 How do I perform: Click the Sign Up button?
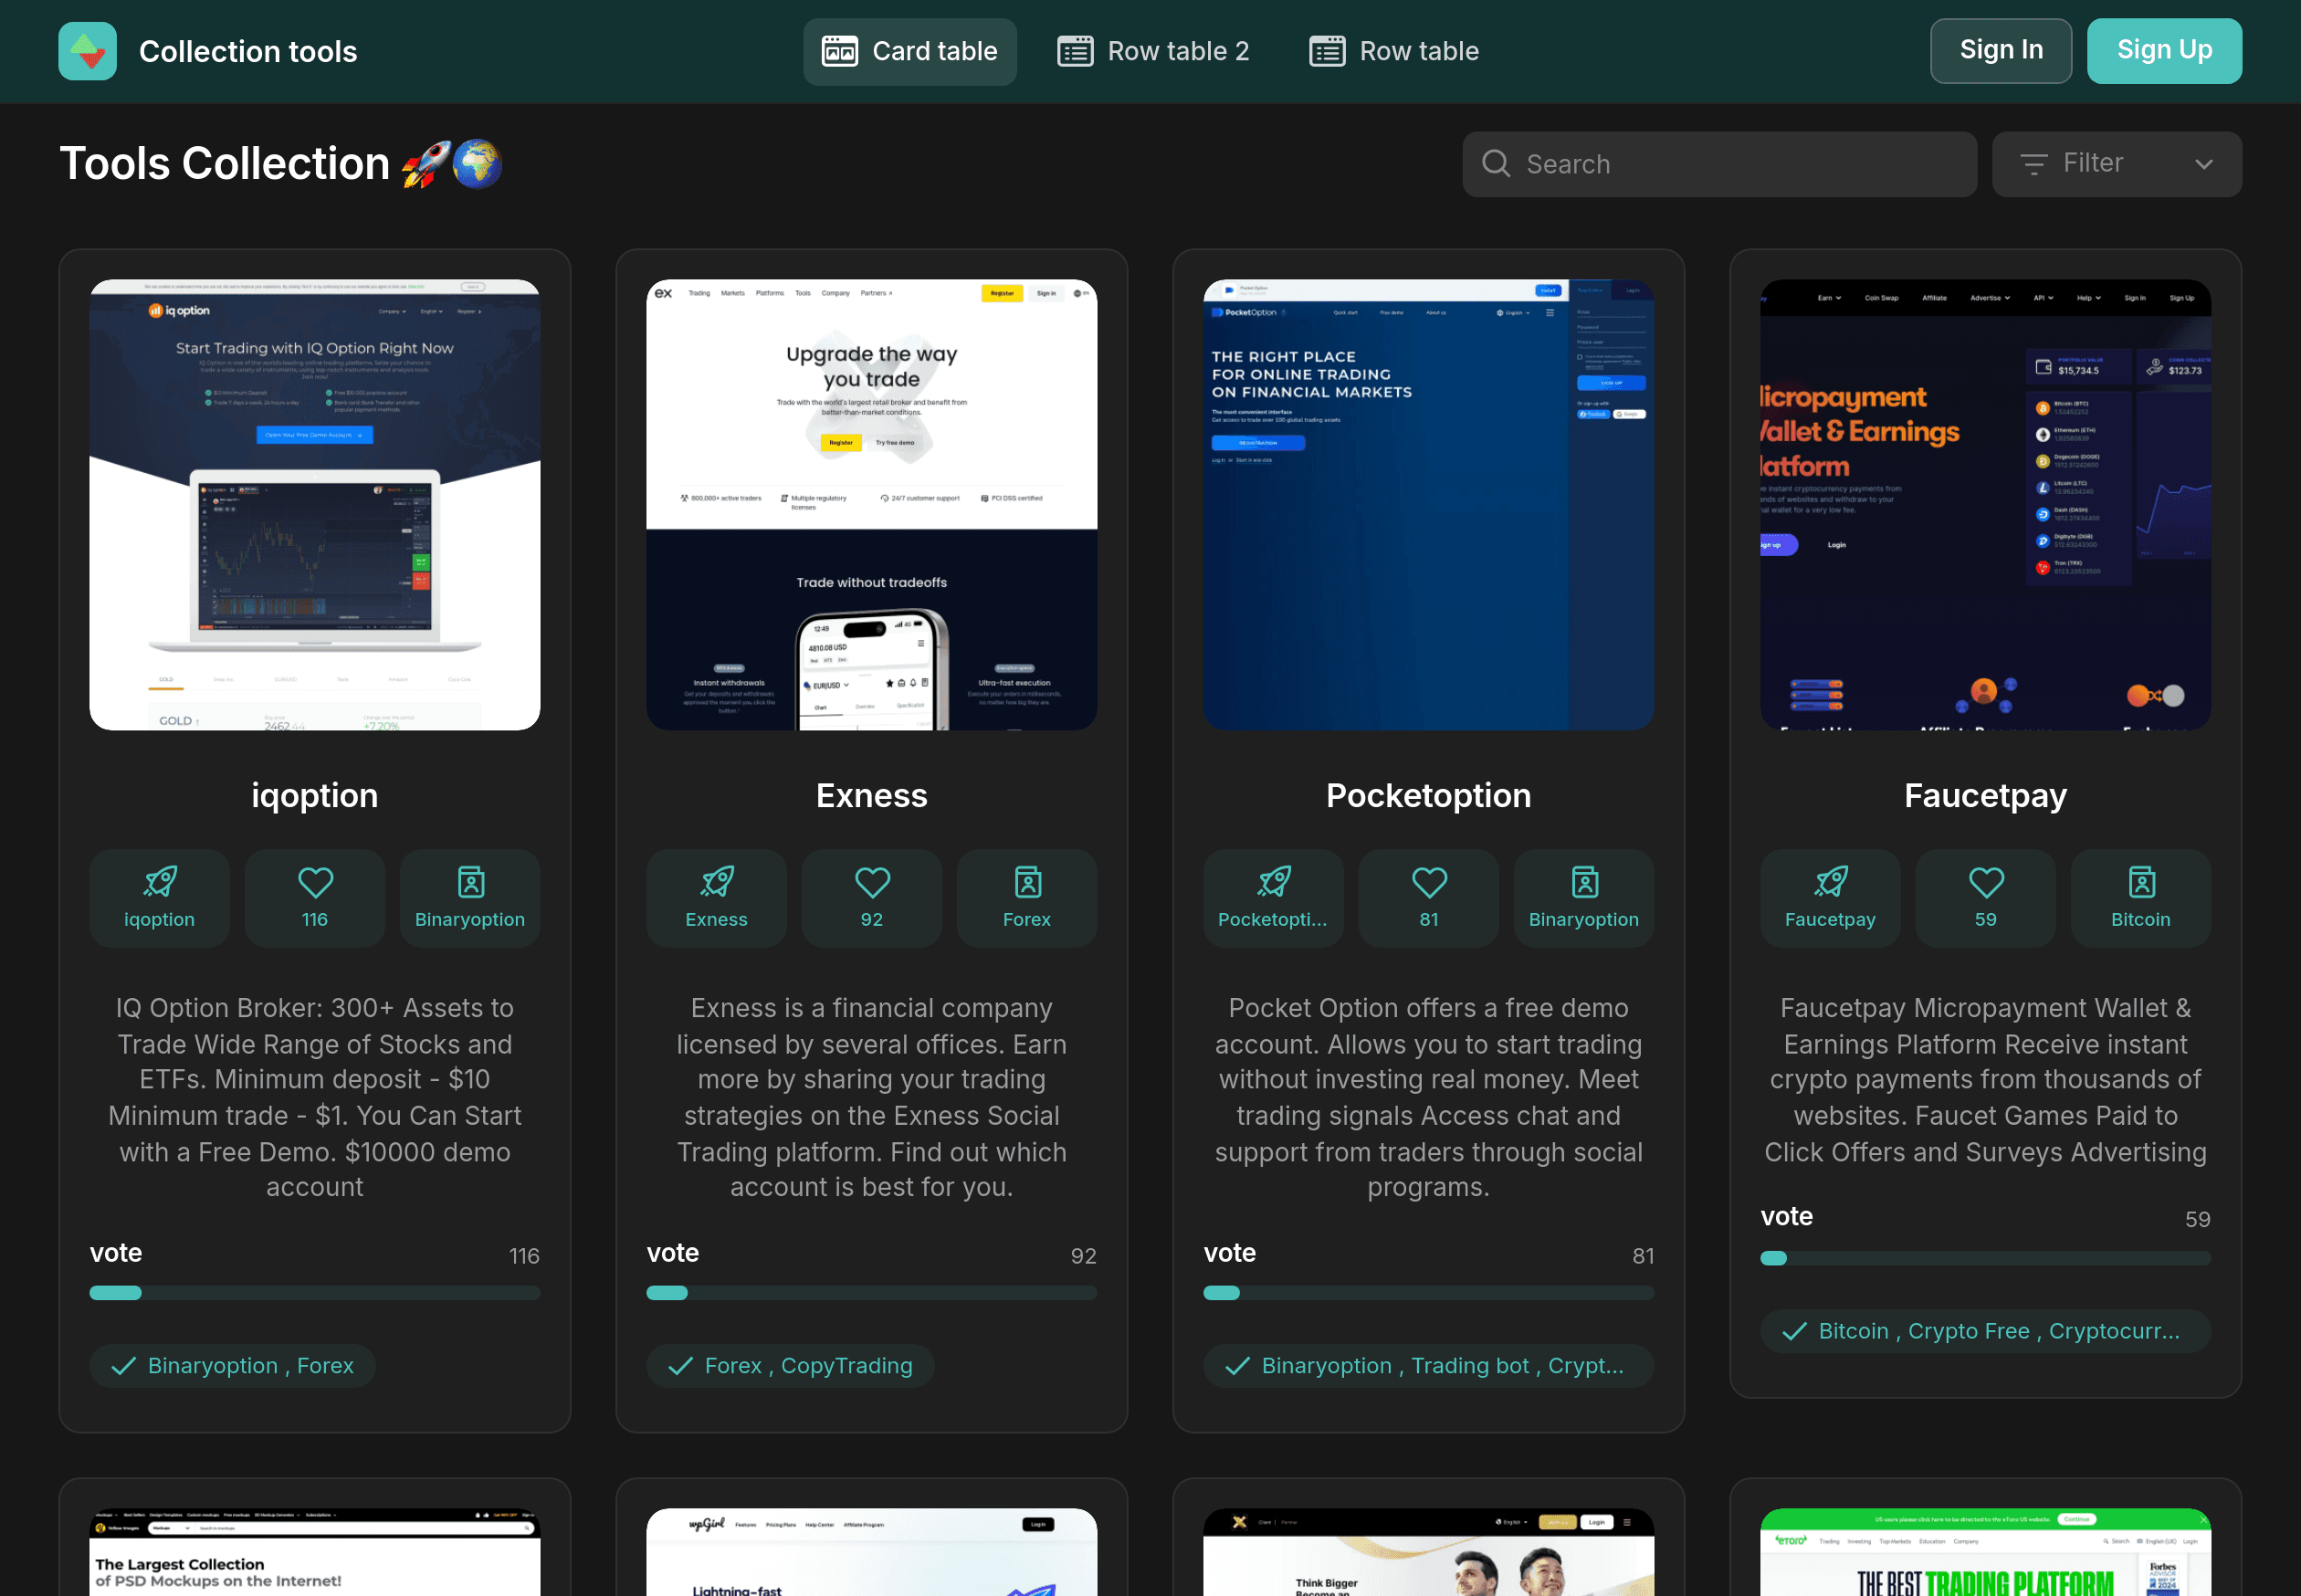2164,50
